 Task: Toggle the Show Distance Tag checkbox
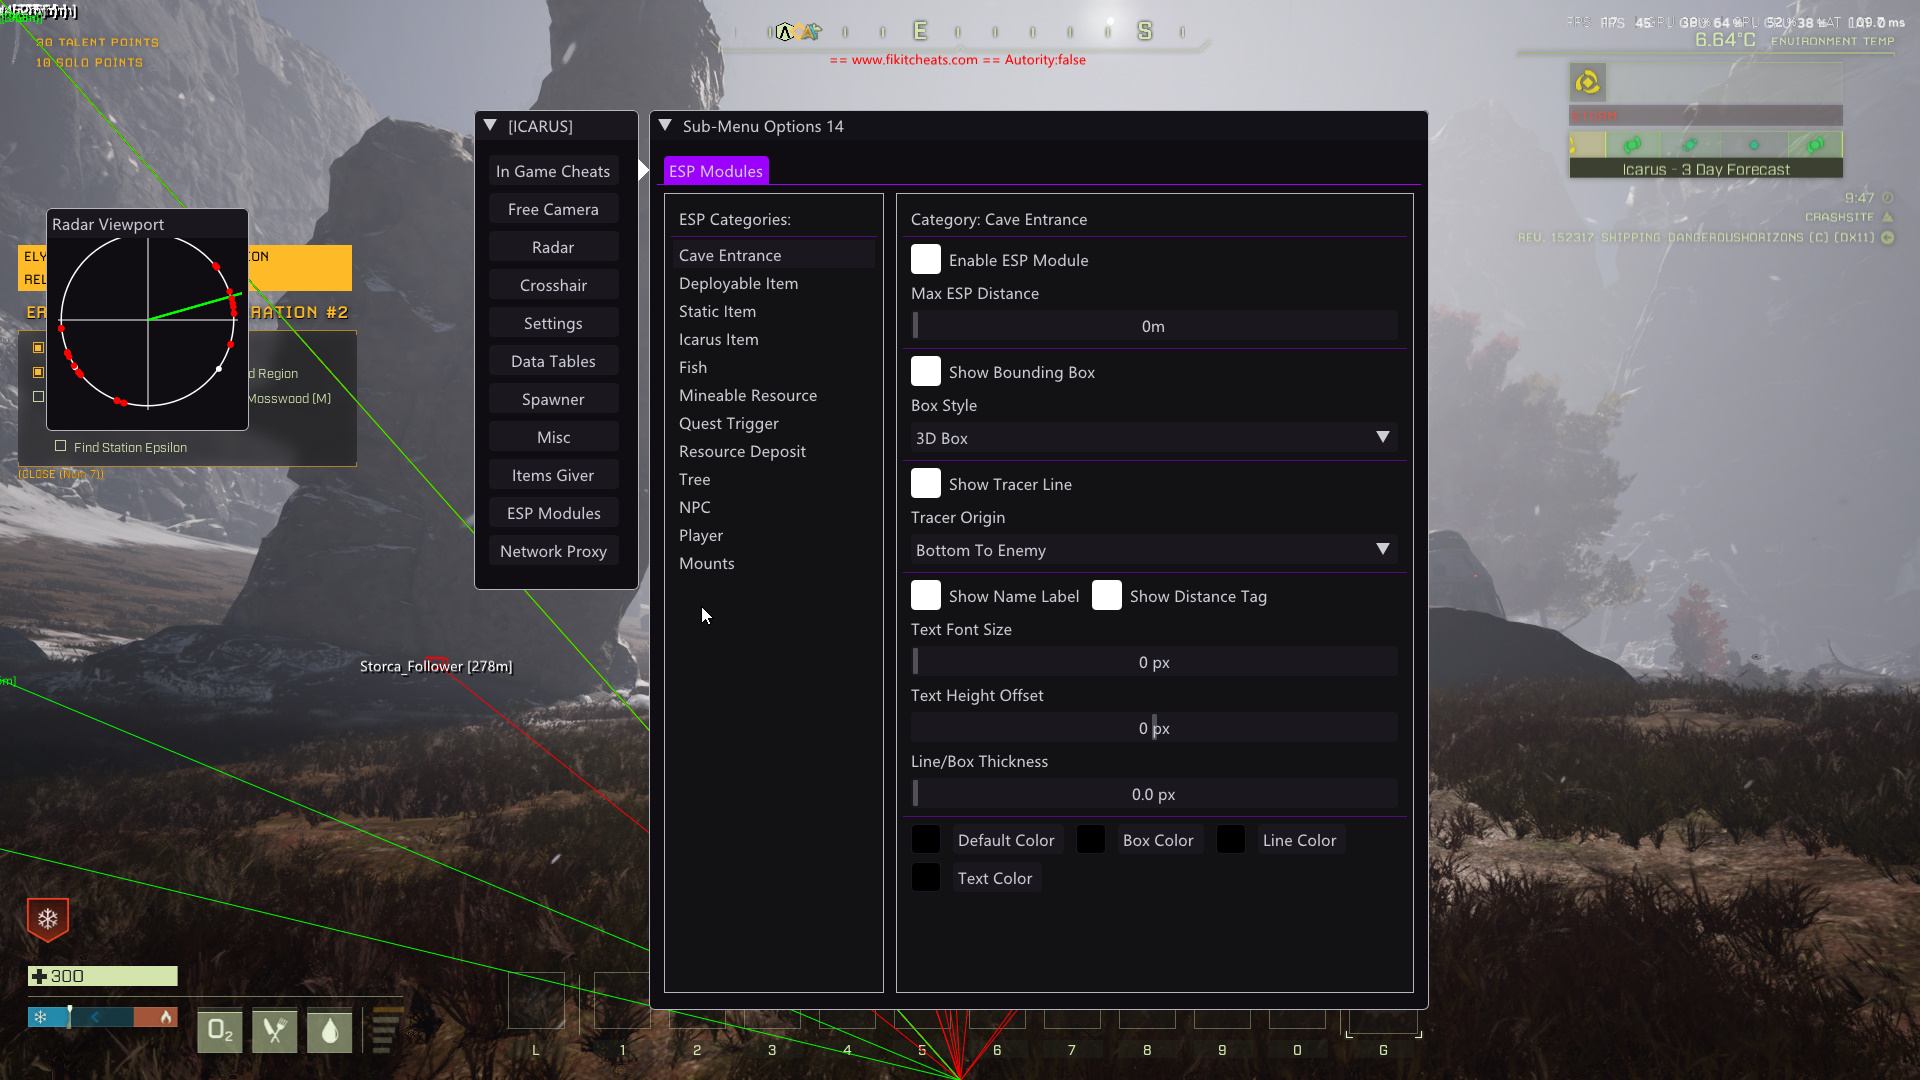[1107, 596]
